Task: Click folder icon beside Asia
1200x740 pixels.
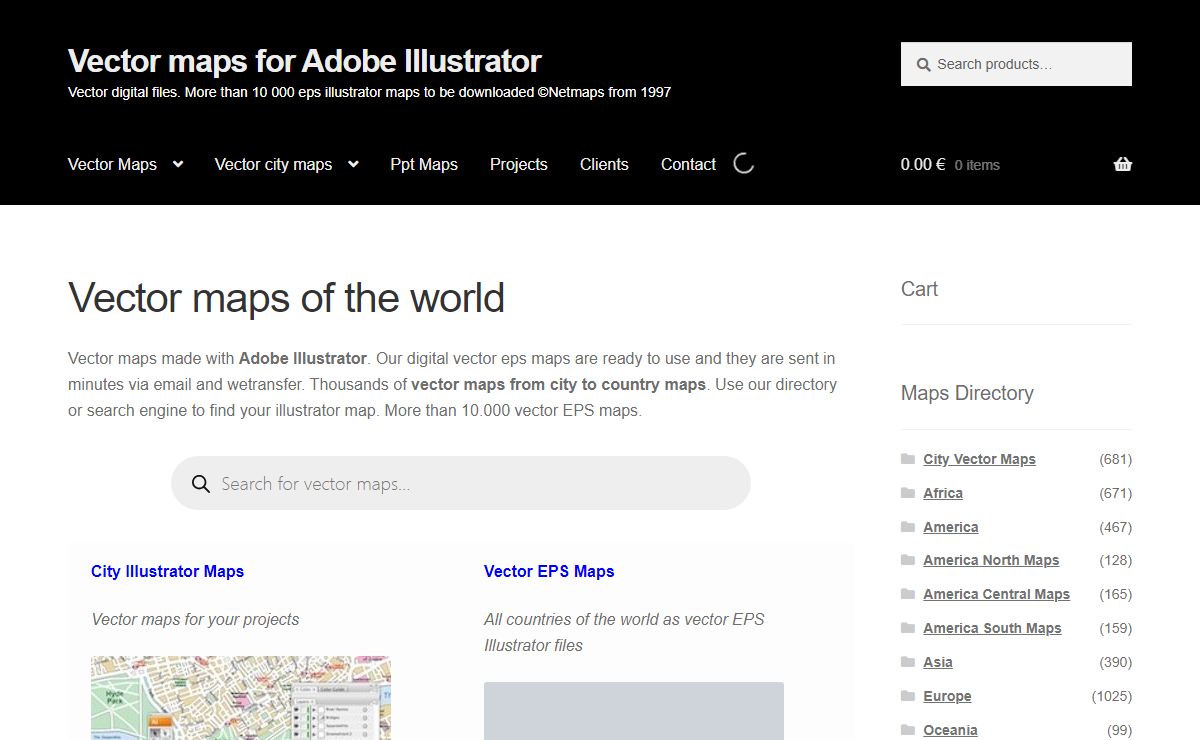Action: pyautogui.click(x=908, y=662)
